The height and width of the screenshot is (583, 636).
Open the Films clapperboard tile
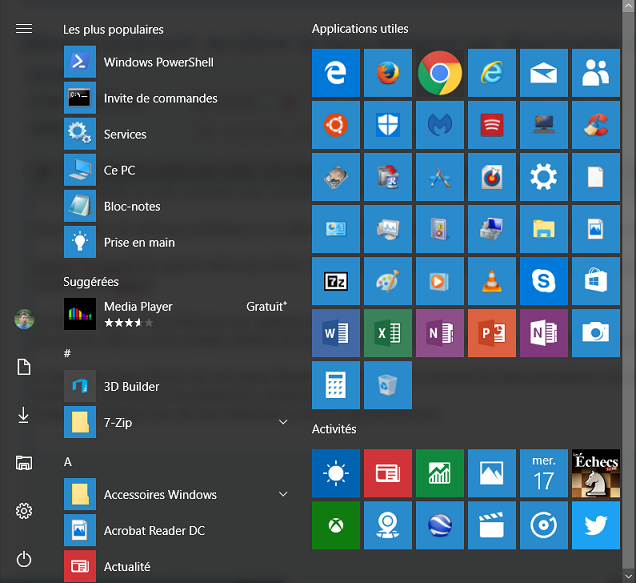click(x=492, y=525)
